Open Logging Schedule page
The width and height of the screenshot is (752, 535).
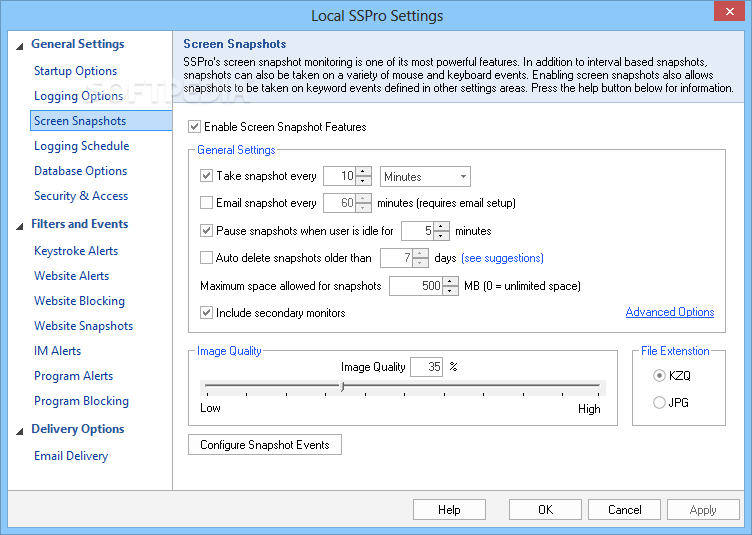[x=82, y=146]
